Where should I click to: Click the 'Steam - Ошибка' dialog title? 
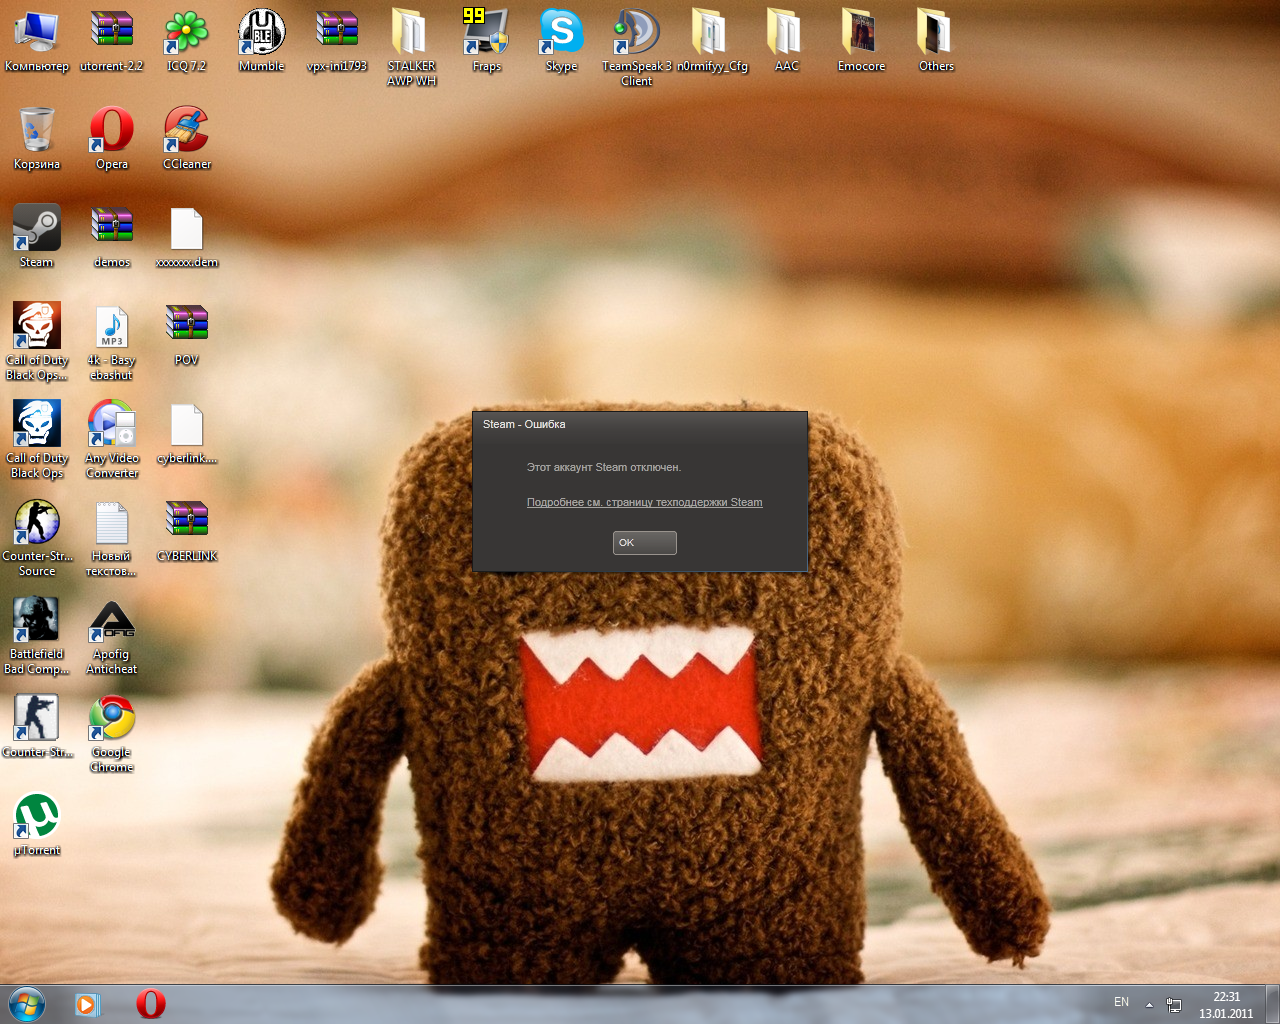click(524, 424)
